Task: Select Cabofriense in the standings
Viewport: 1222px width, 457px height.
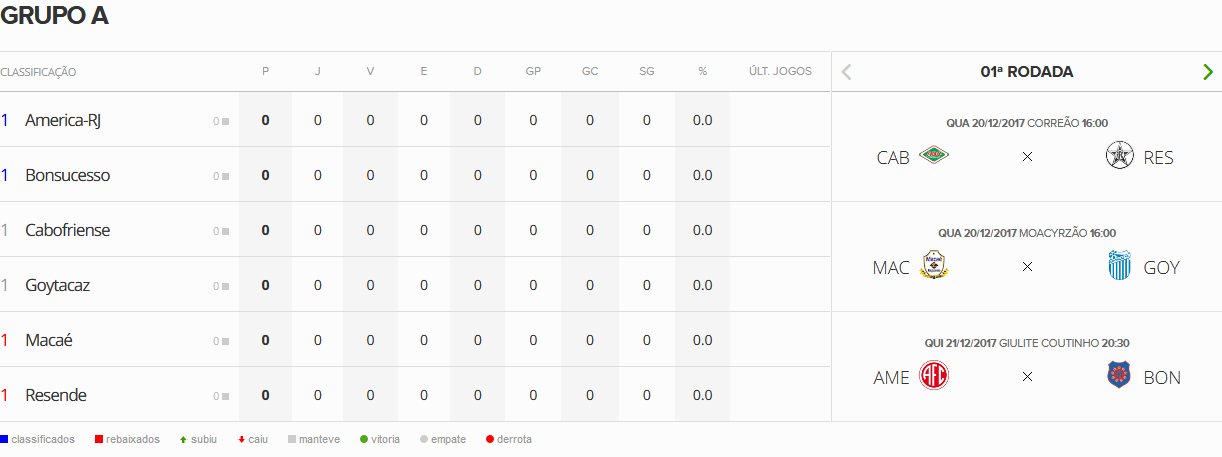Action: (x=67, y=230)
